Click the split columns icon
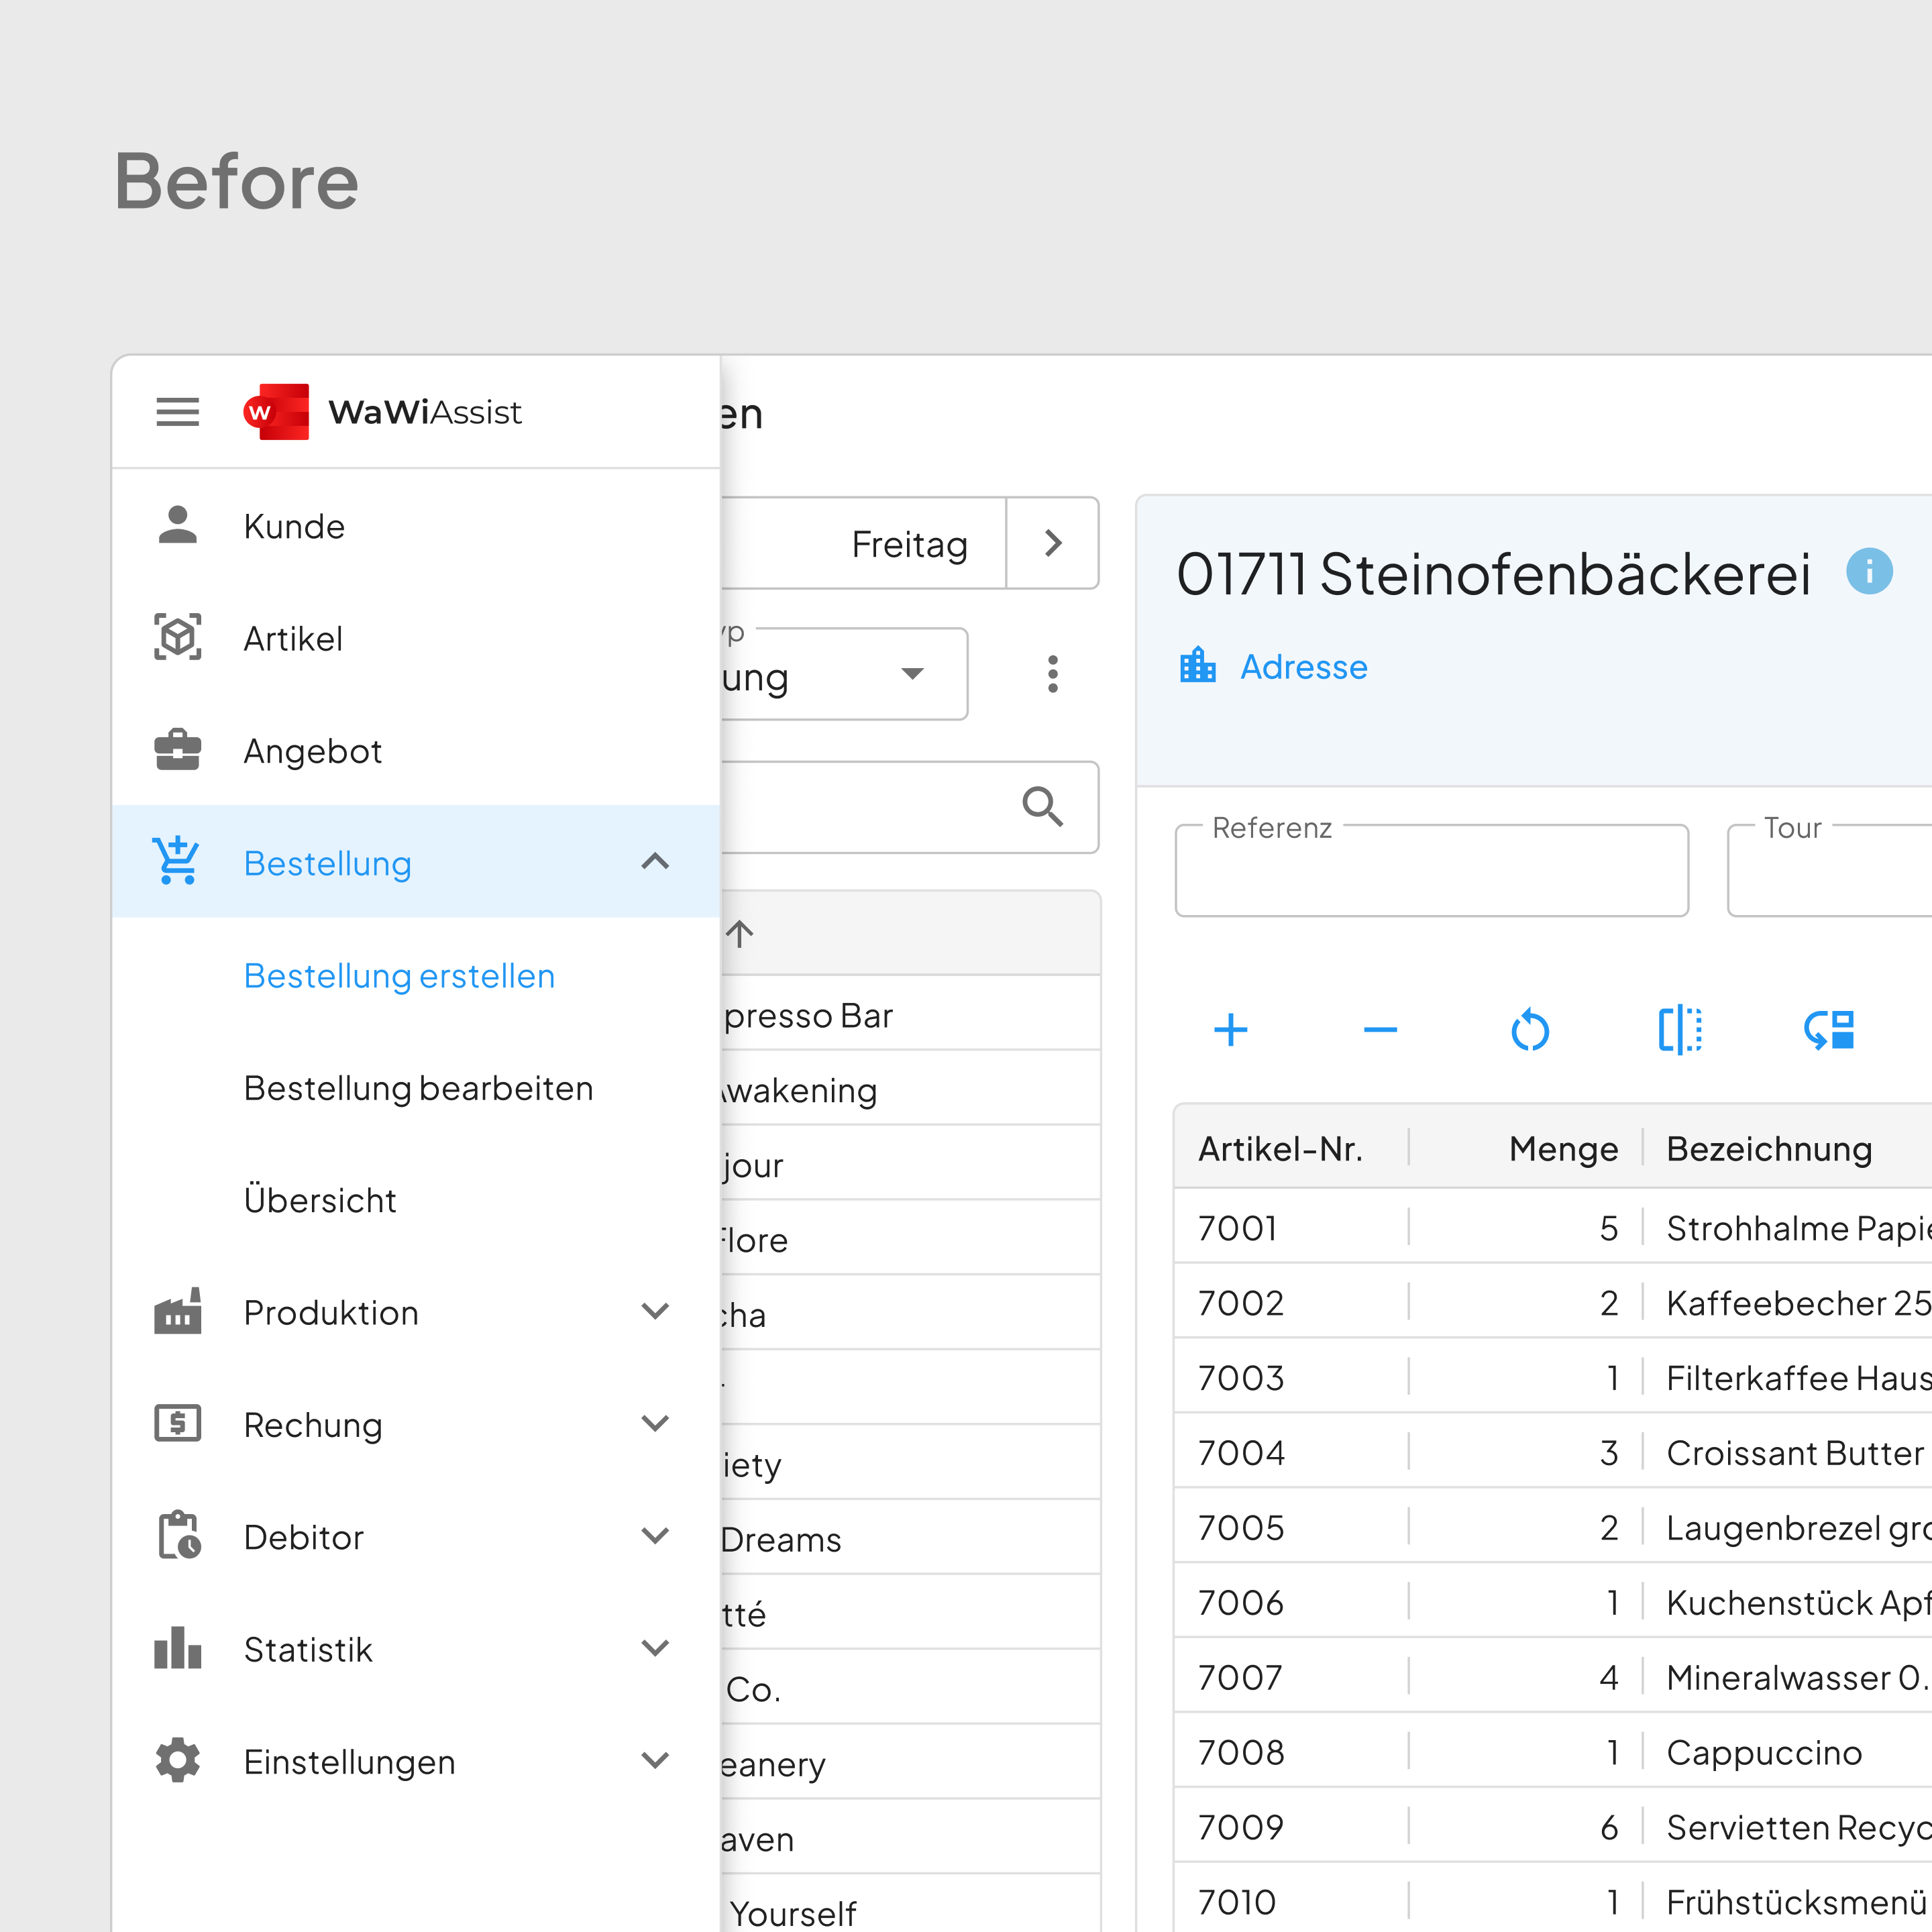Screen dimensions: 1932x1932 pyautogui.click(x=1680, y=1030)
